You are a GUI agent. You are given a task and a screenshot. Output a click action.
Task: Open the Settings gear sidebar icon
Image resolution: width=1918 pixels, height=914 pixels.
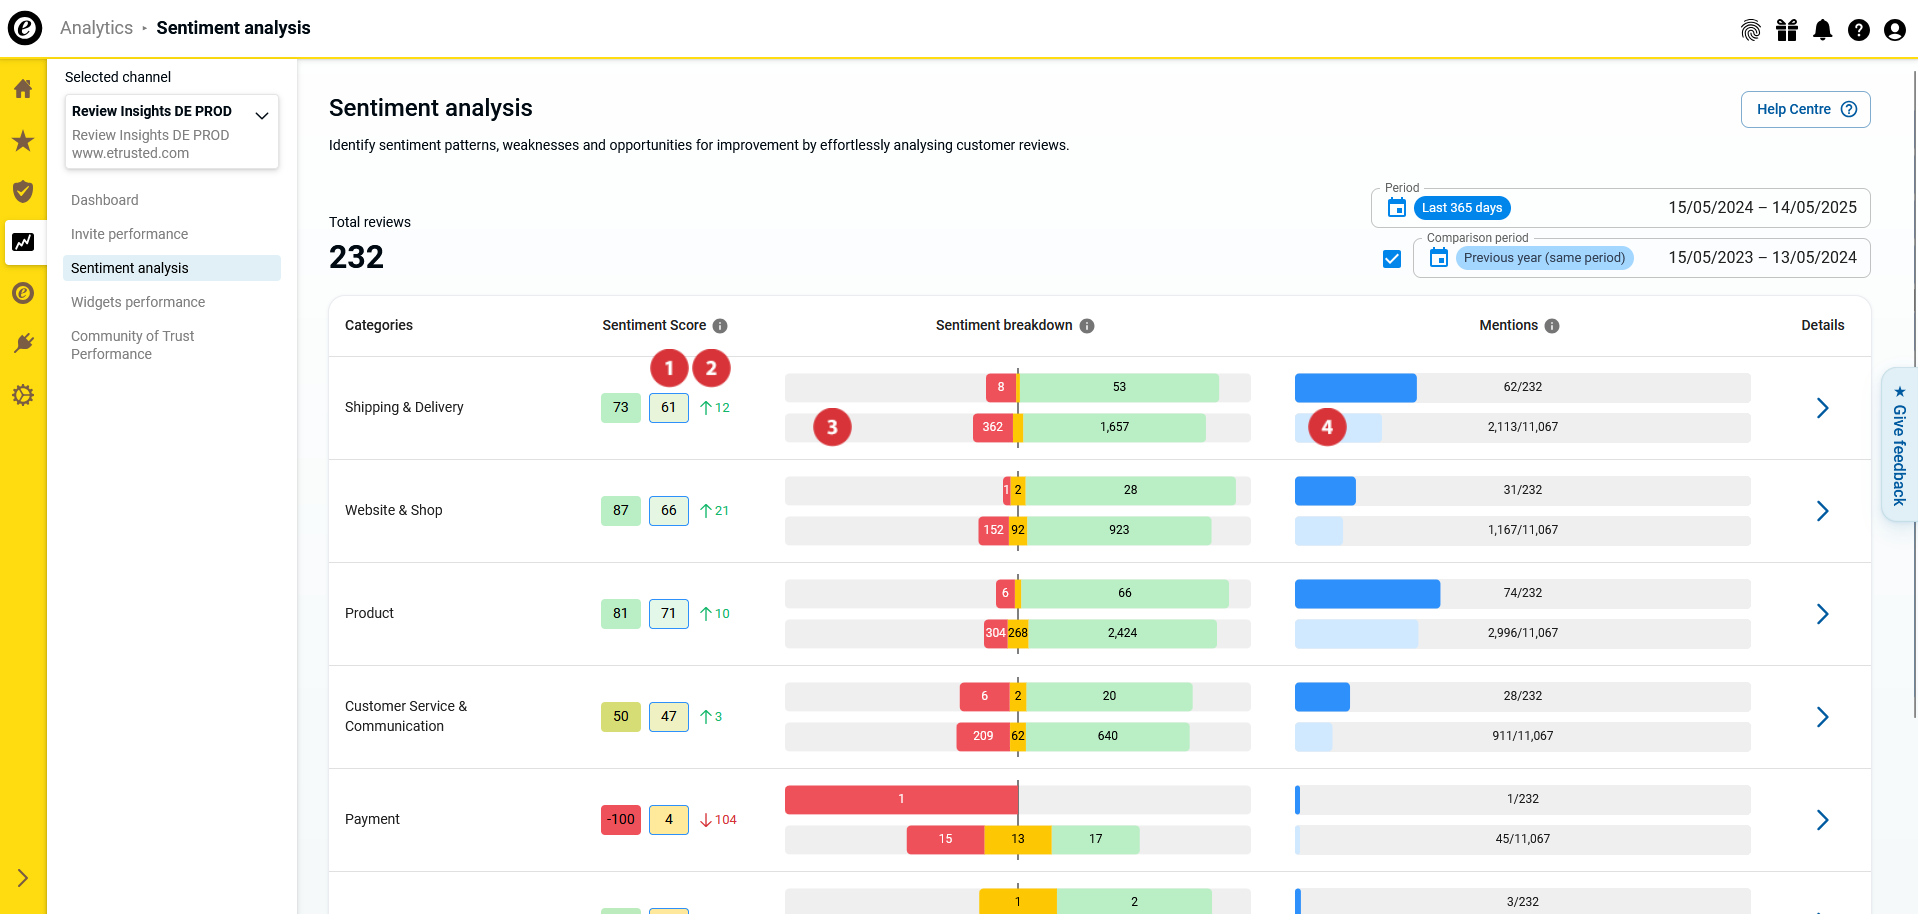[x=23, y=395]
